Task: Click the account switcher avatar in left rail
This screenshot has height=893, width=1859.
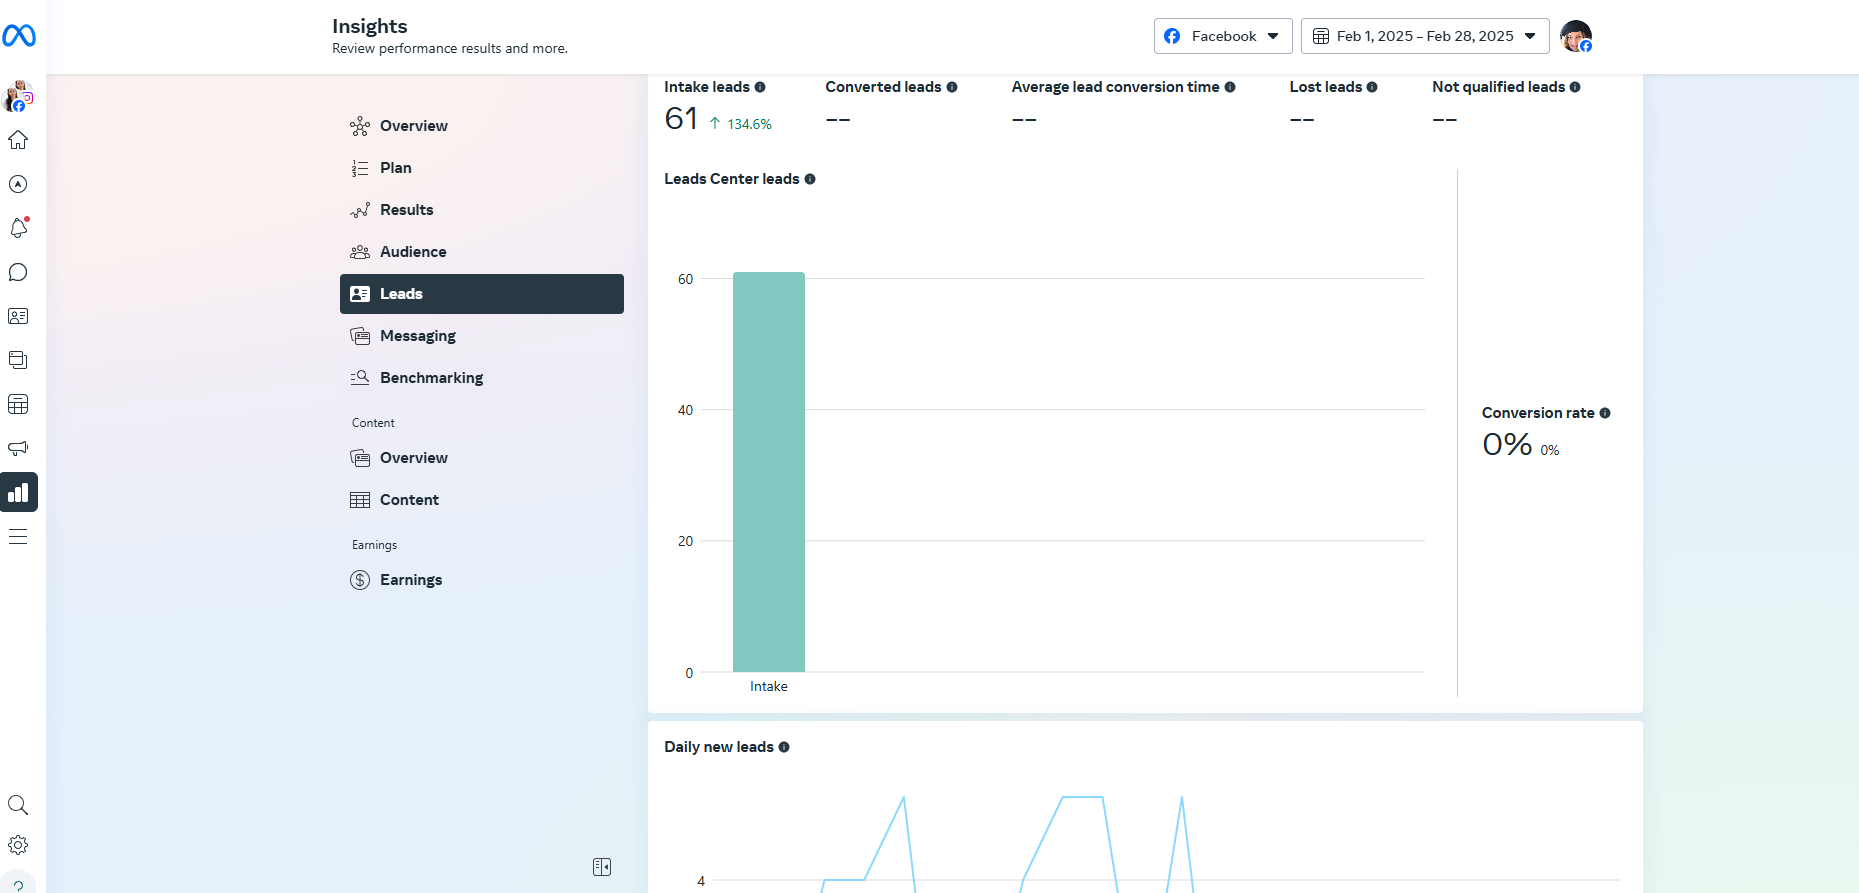Action: click(x=18, y=96)
